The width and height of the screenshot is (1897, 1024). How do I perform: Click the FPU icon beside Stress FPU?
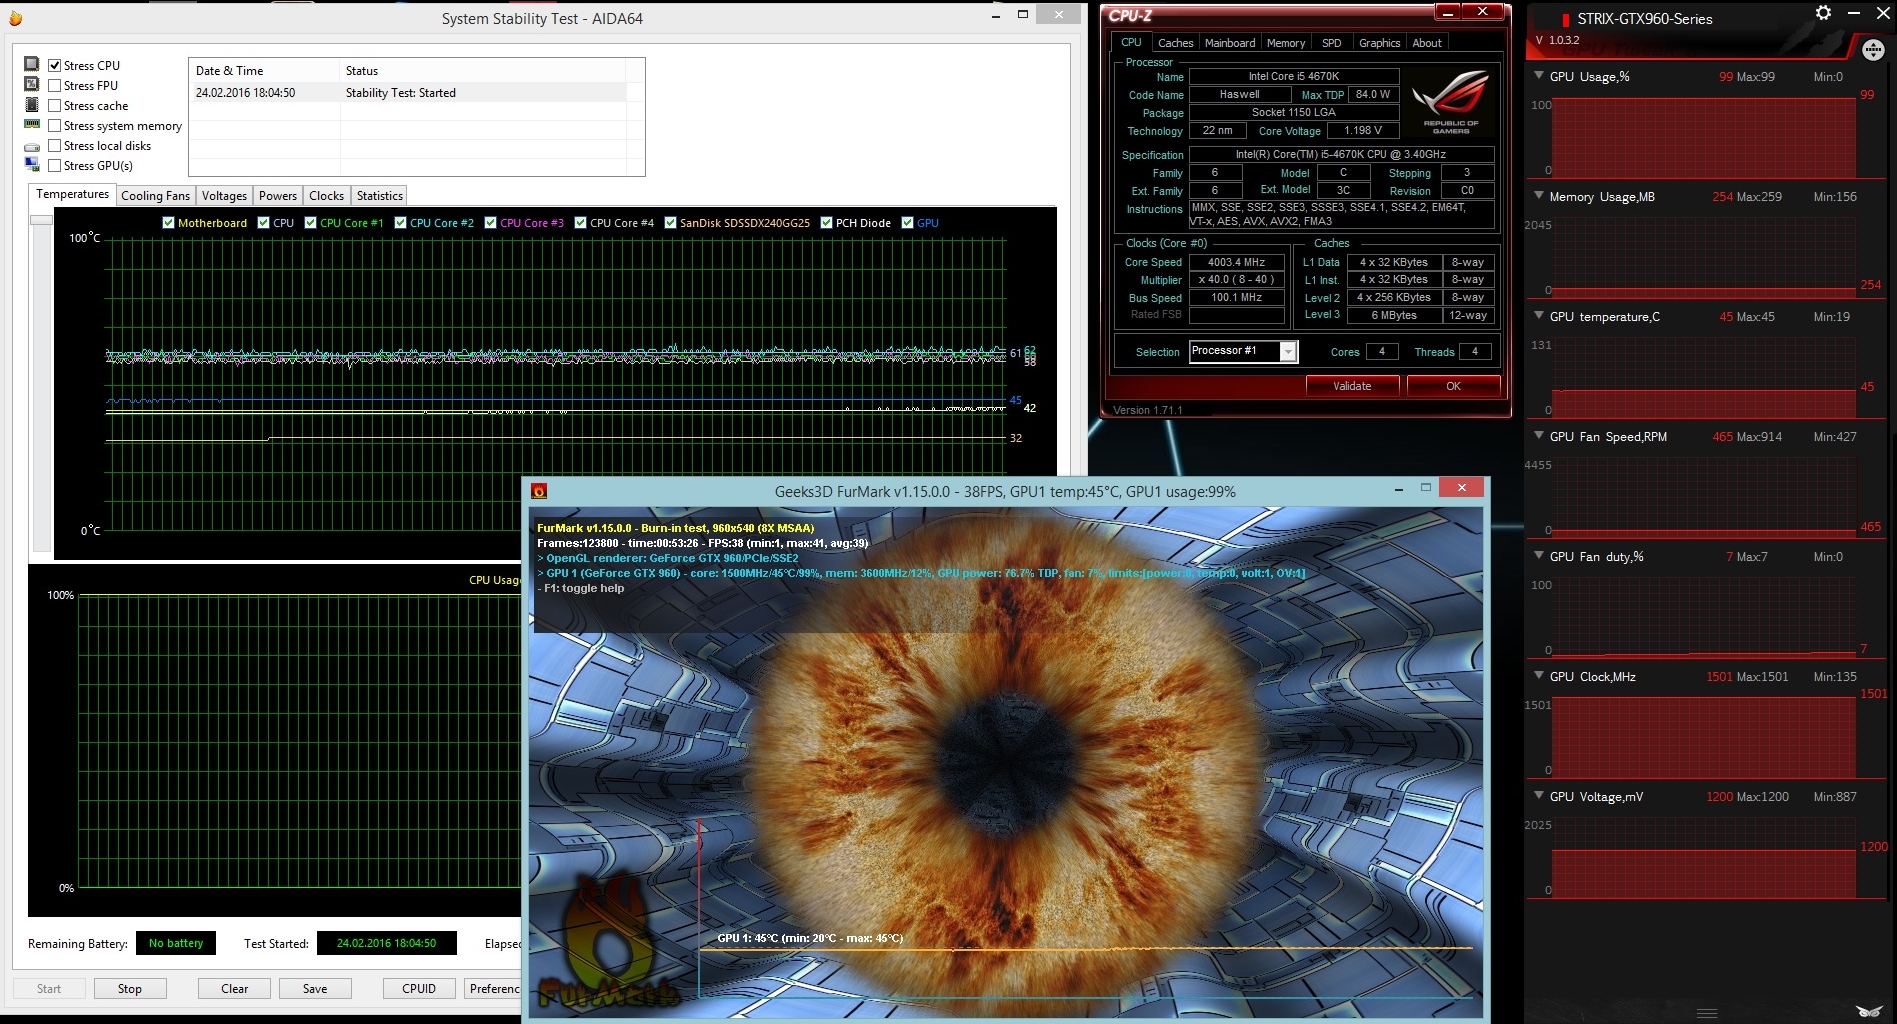click(31, 85)
